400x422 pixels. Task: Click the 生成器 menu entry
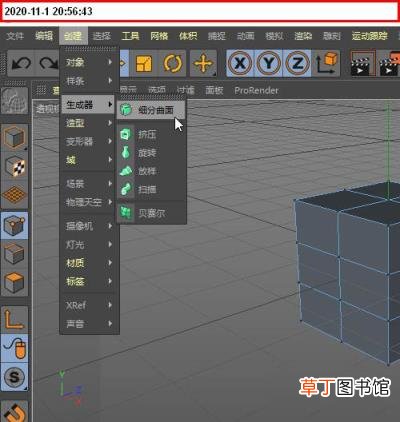[x=88, y=105]
